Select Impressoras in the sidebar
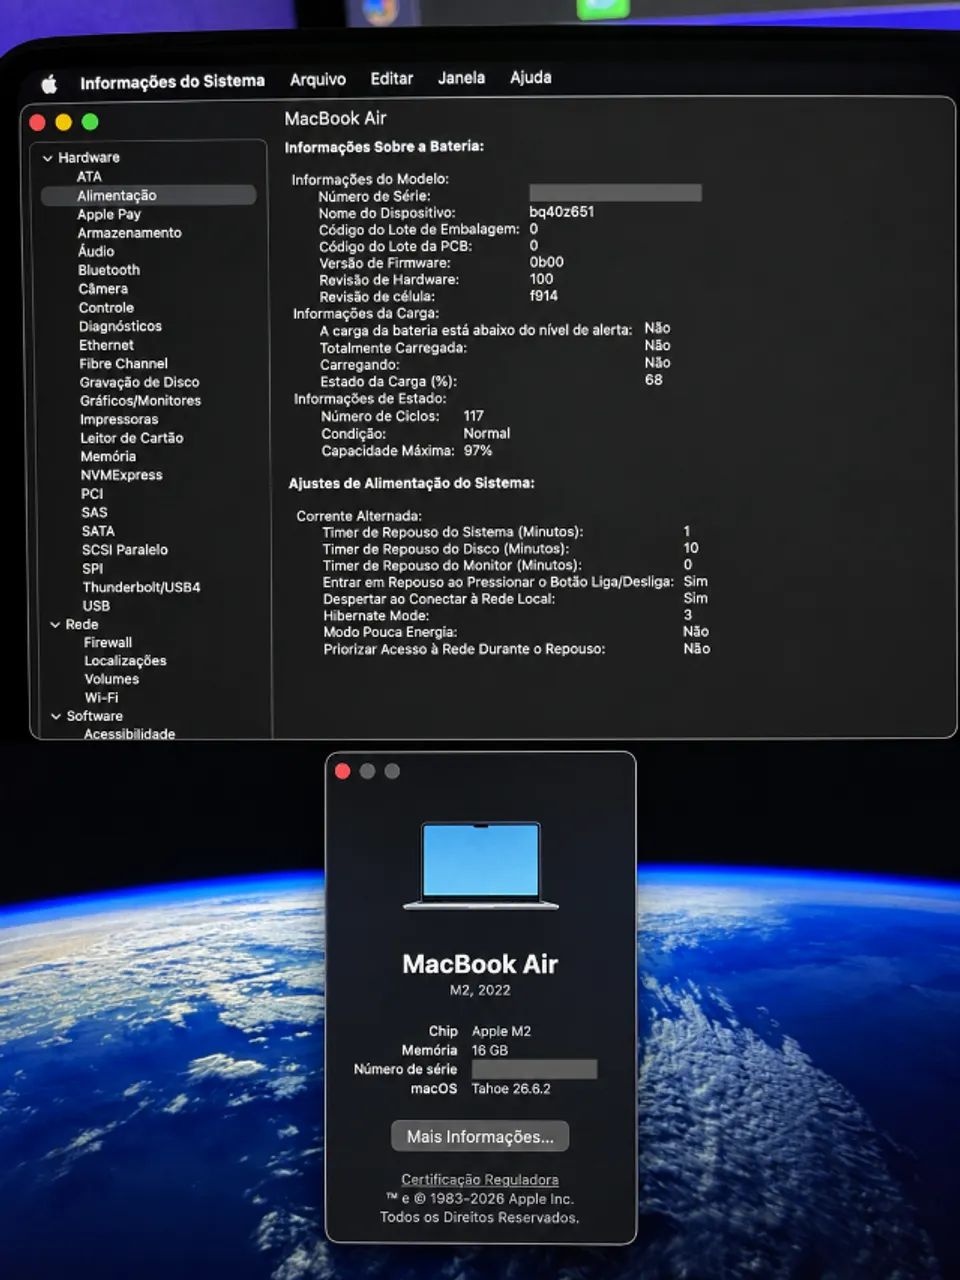 point(119,420)
